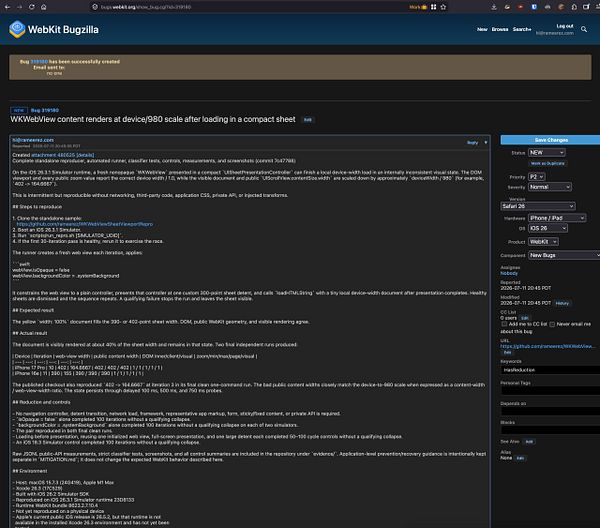
Task: Open the Severity dropdown showing Normal
Action: tap(550, 187)
